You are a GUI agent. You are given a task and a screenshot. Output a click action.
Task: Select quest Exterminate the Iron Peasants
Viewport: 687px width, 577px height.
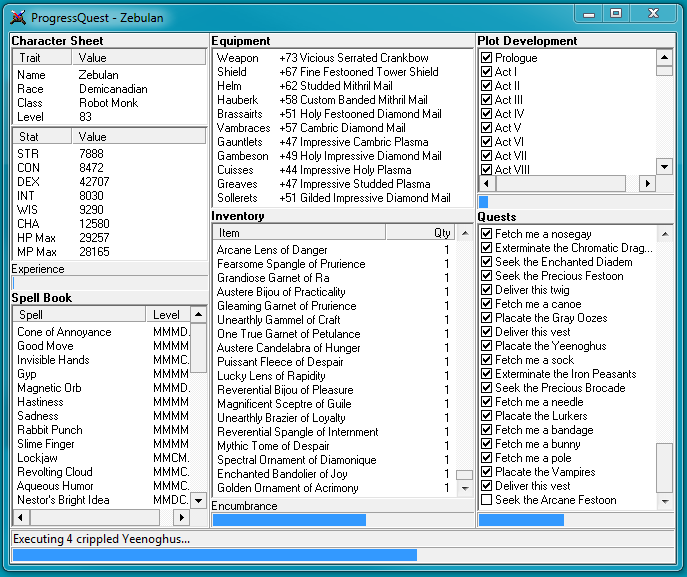[566, 374]
